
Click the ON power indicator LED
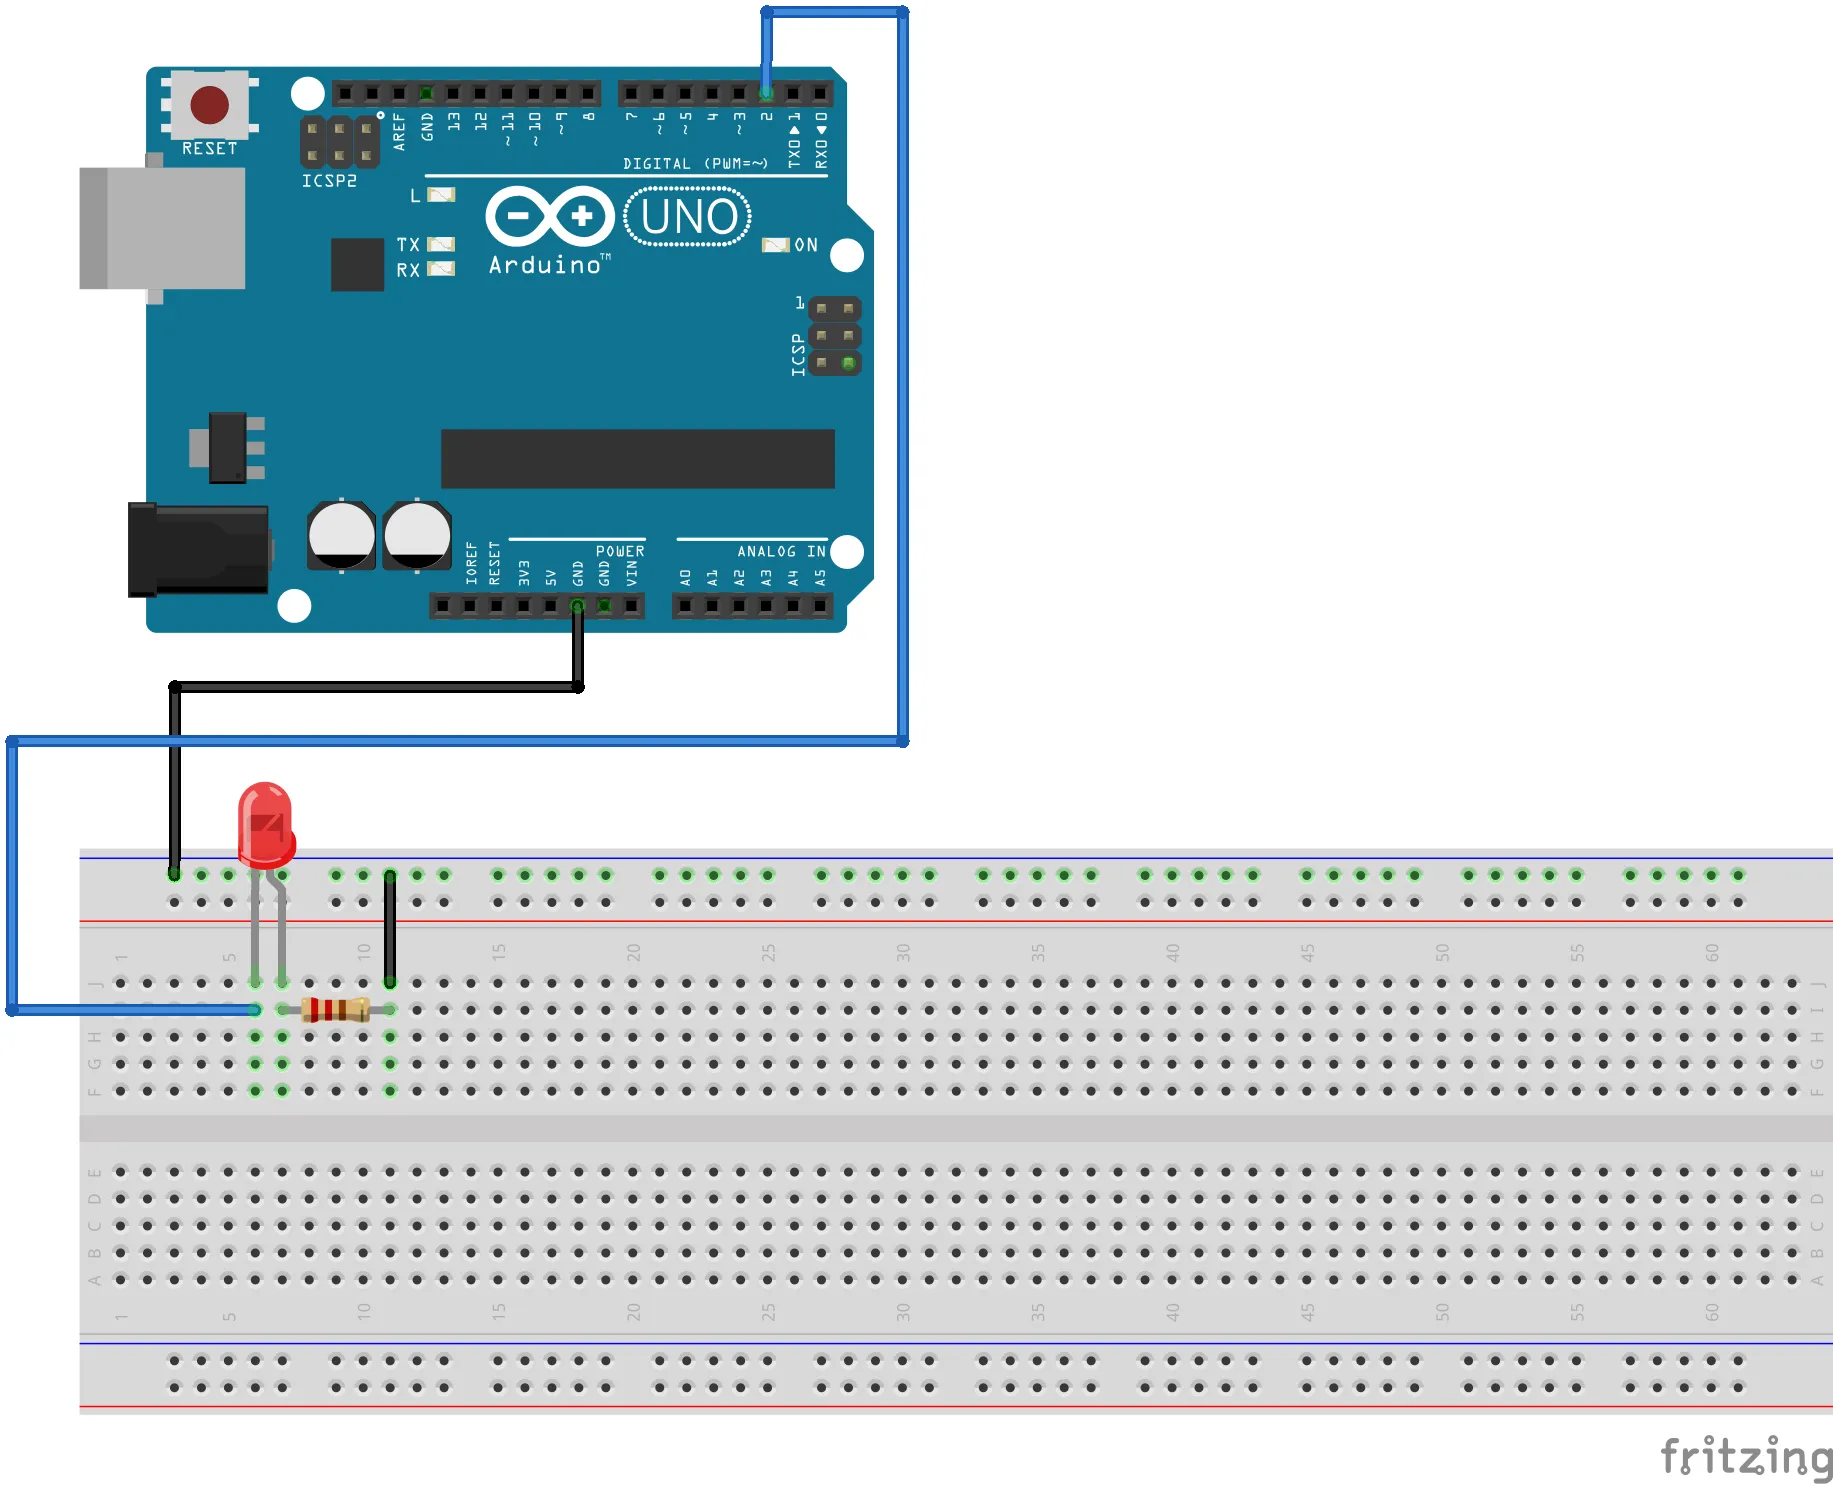[775, 245]
